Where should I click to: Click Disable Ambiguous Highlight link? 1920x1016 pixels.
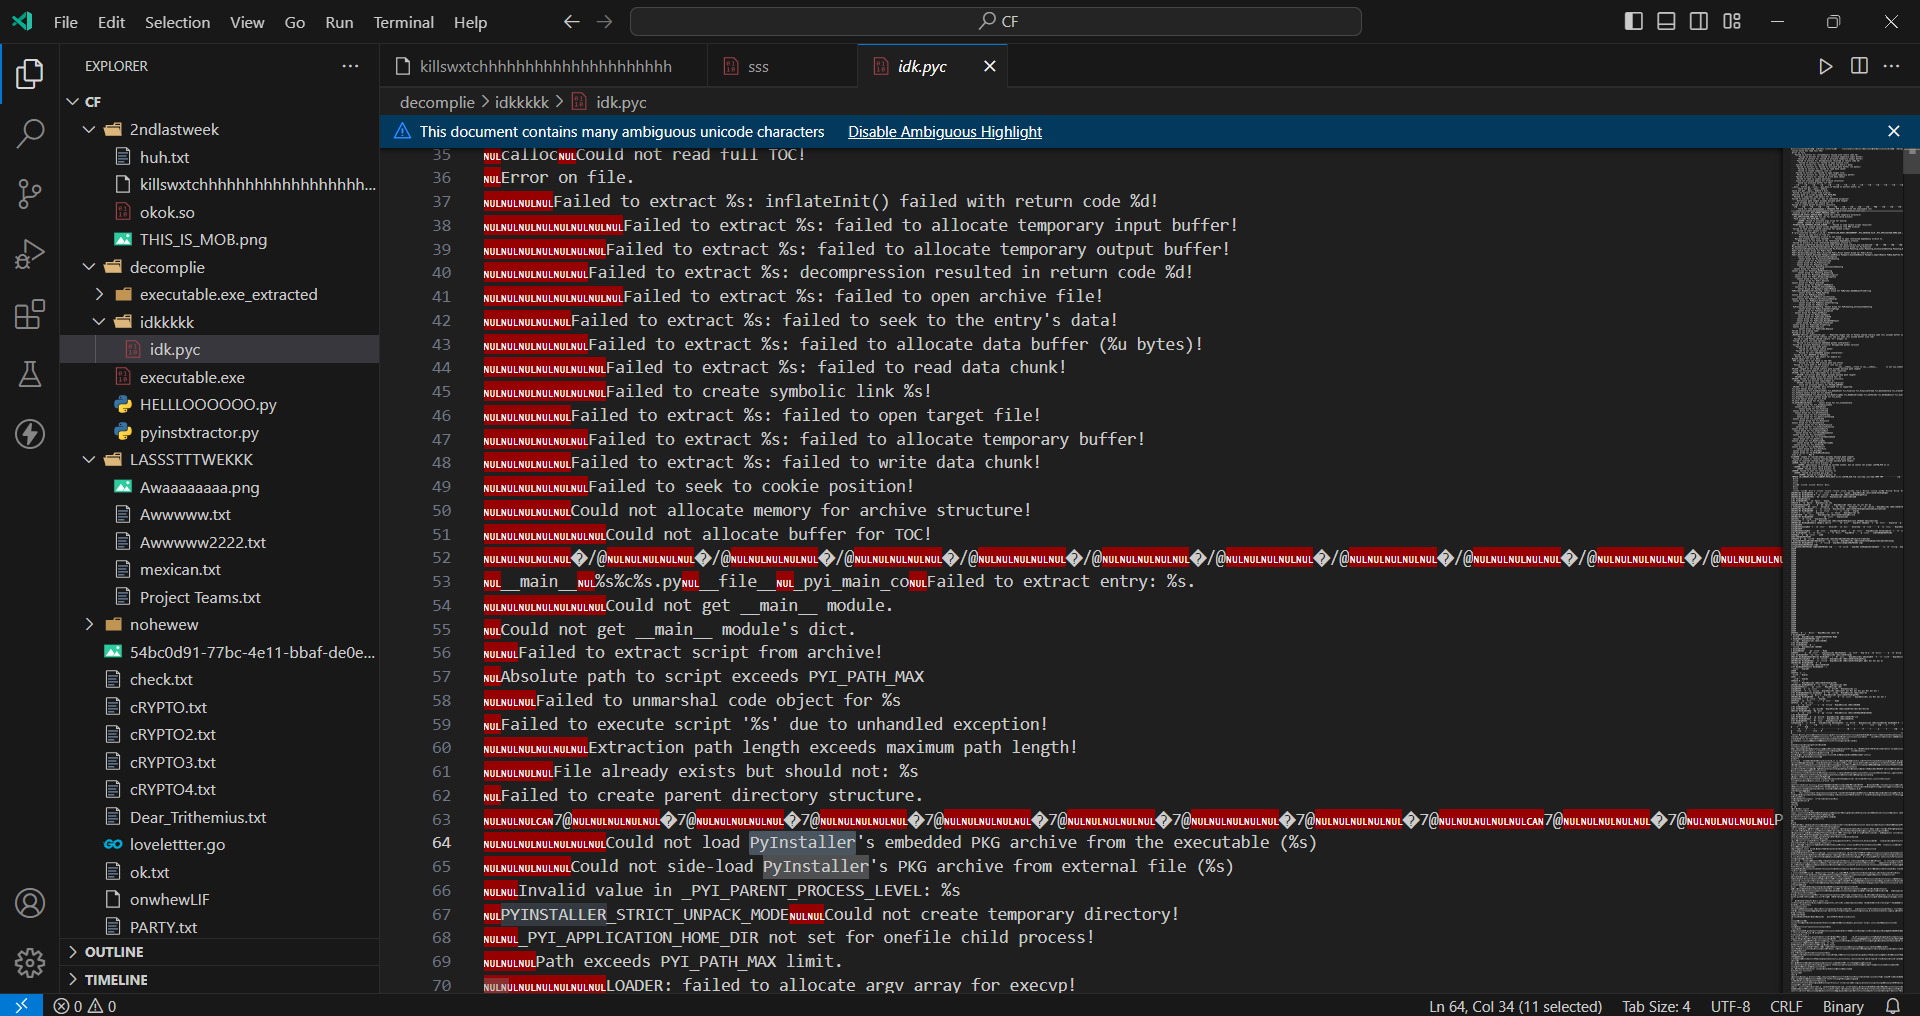pyautogui.click(x=944, y=132)
